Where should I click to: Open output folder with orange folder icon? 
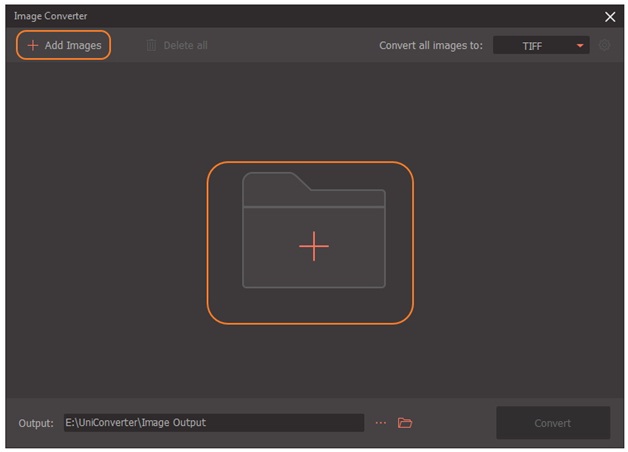[x=405, y=423]
